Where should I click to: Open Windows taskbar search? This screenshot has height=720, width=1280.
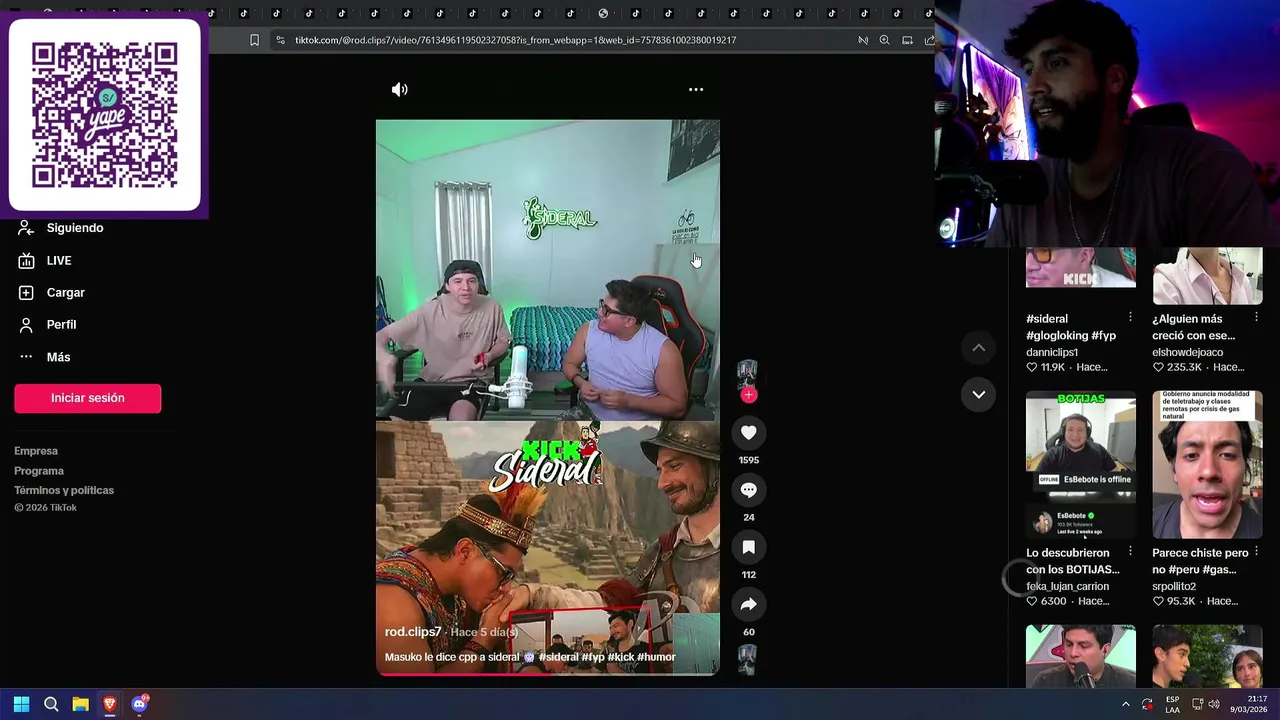[51, 704]
